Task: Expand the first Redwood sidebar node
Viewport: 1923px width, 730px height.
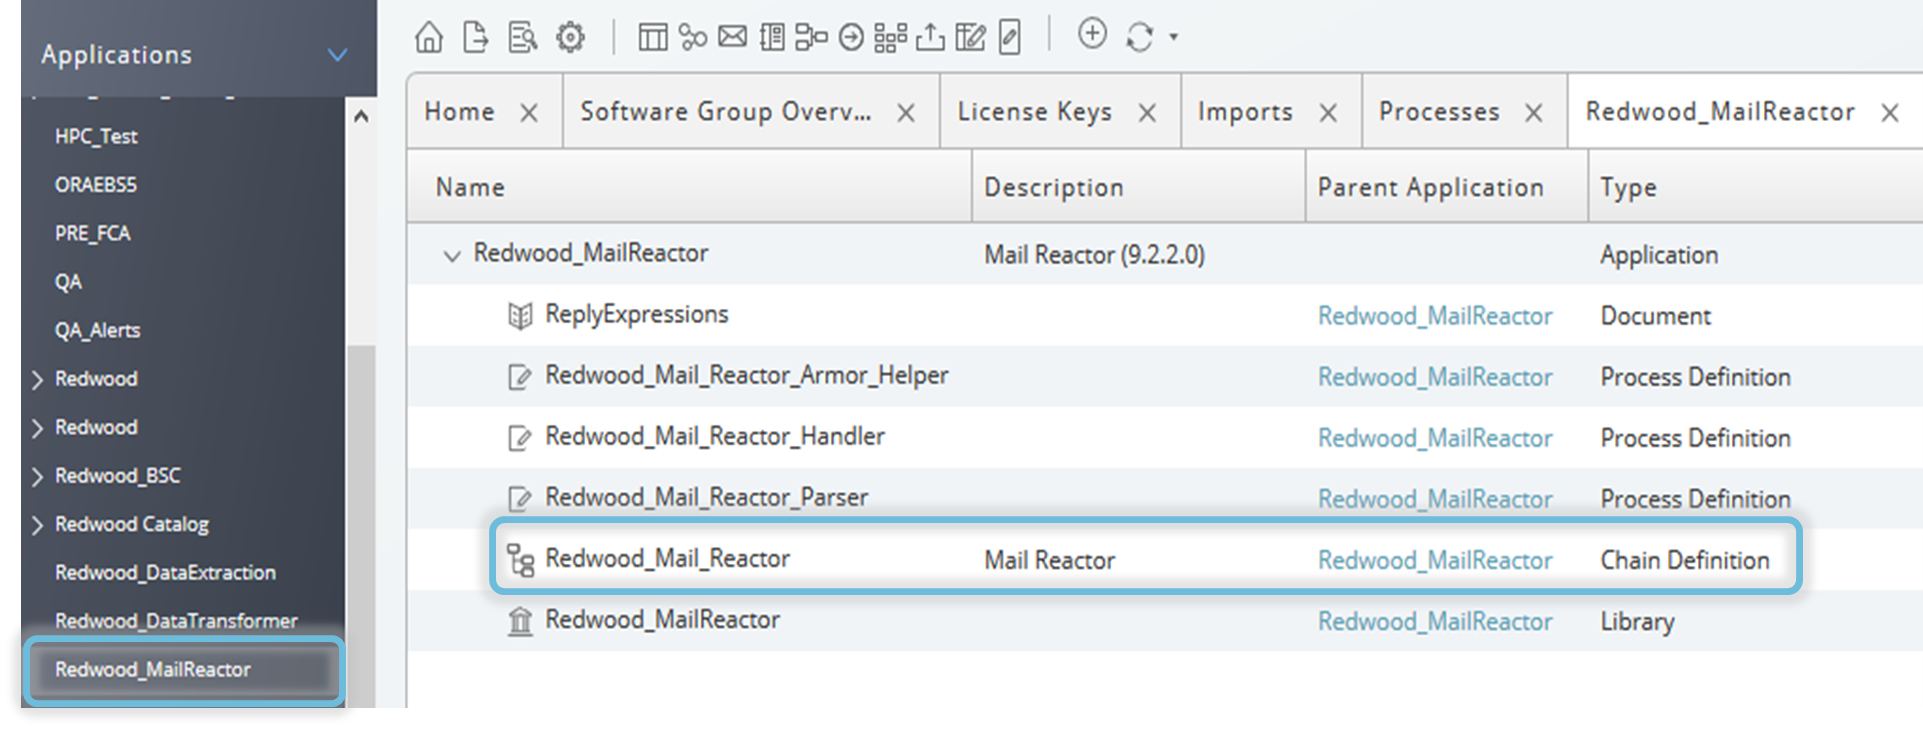Action: pos(37,380)
